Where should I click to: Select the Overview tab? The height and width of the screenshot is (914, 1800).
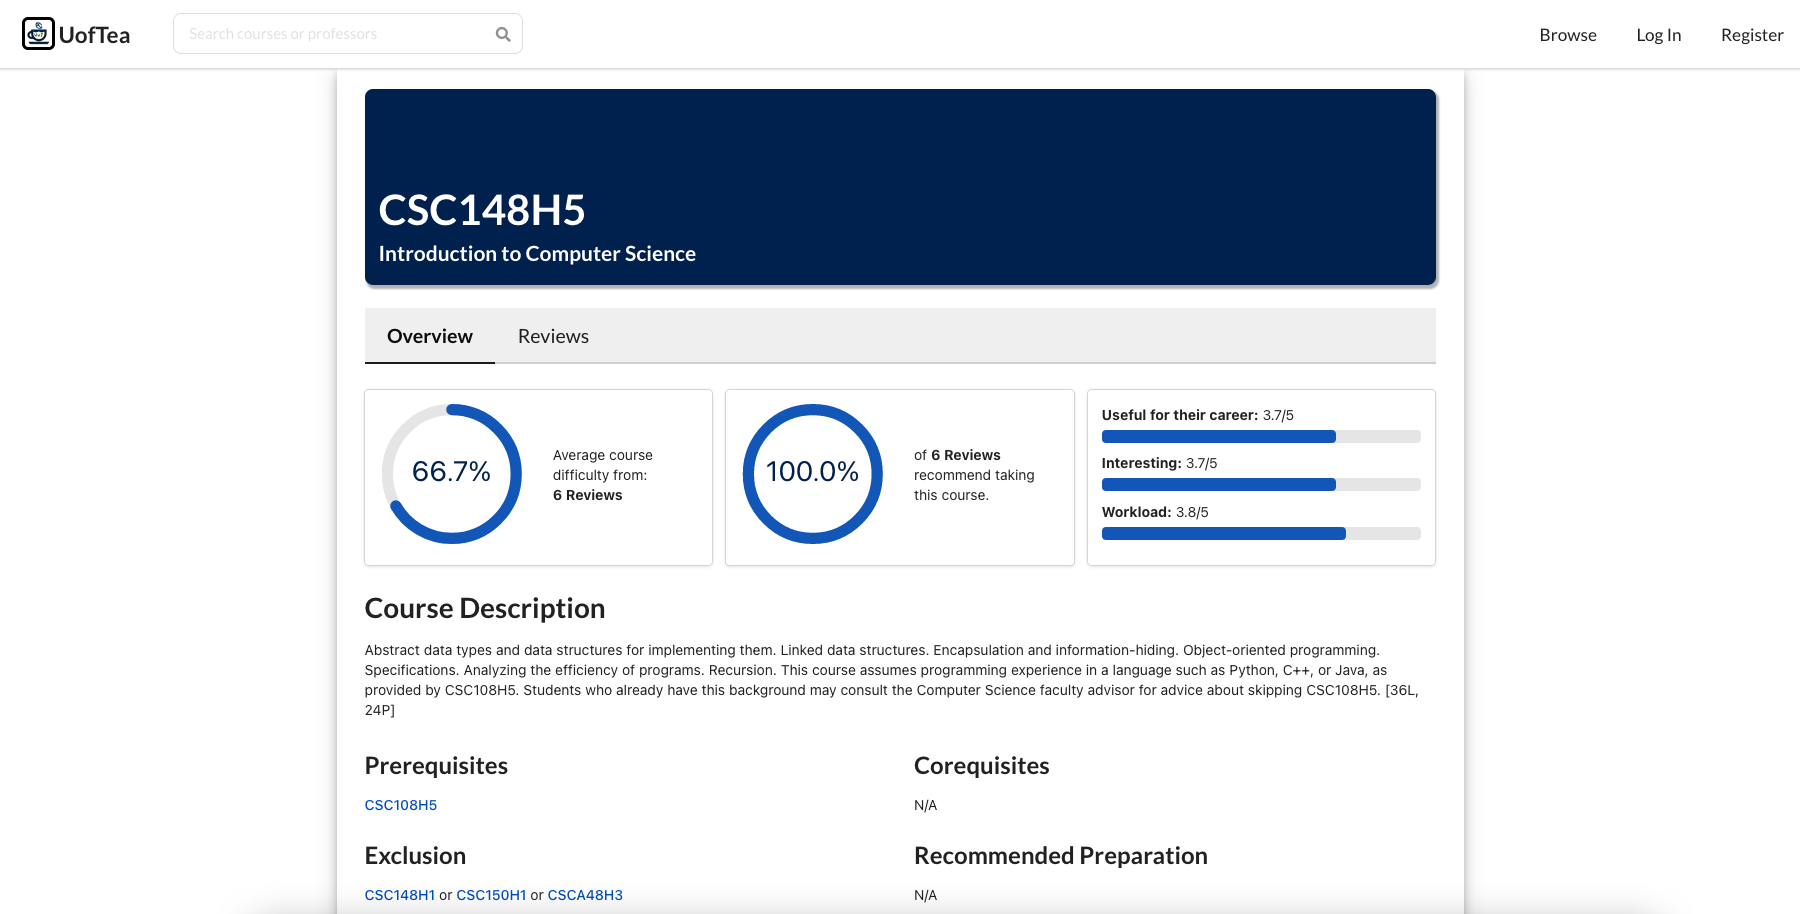click(x=430, y=336)
